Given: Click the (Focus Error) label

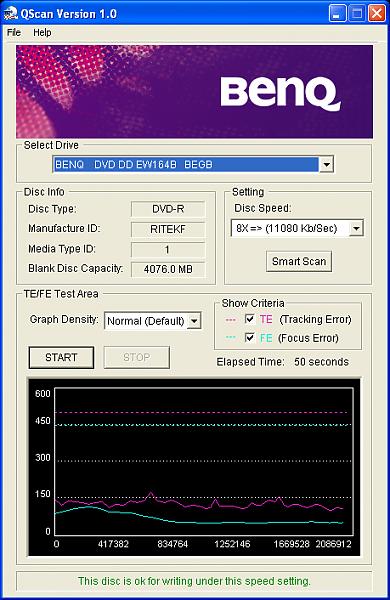Looking at the screenshot, I should pyautogui.click(x=308, y=338).
